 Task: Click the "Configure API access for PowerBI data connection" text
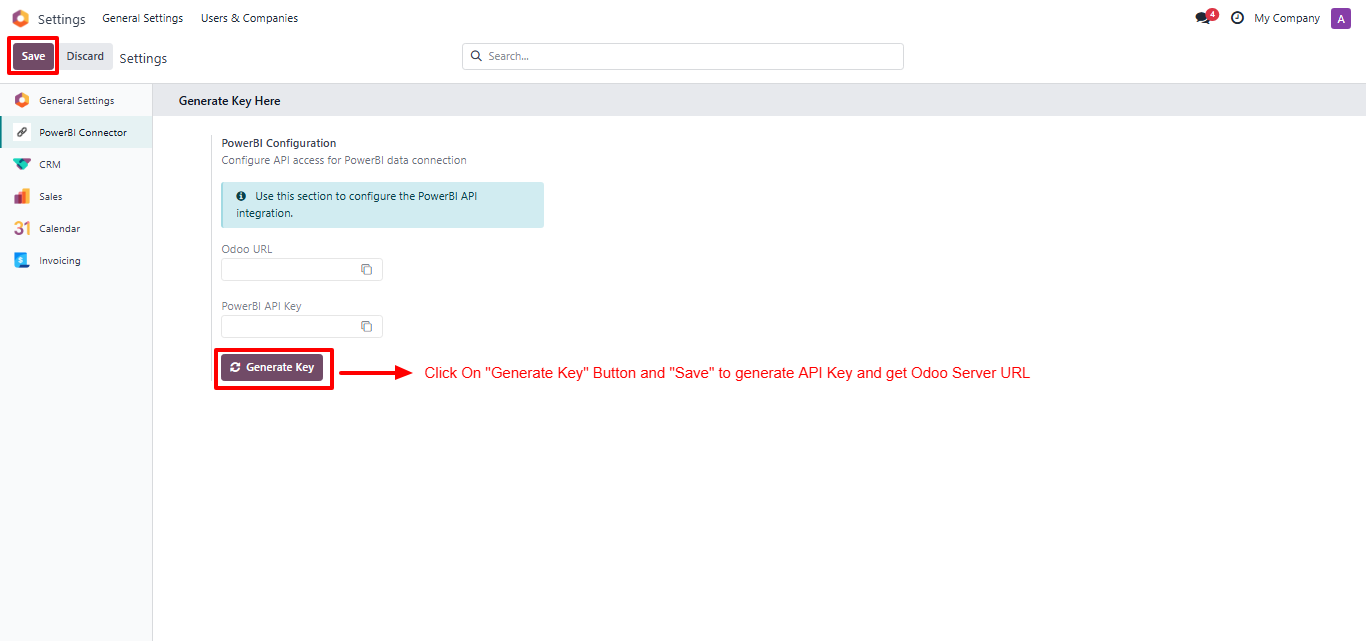pos(344,160)
